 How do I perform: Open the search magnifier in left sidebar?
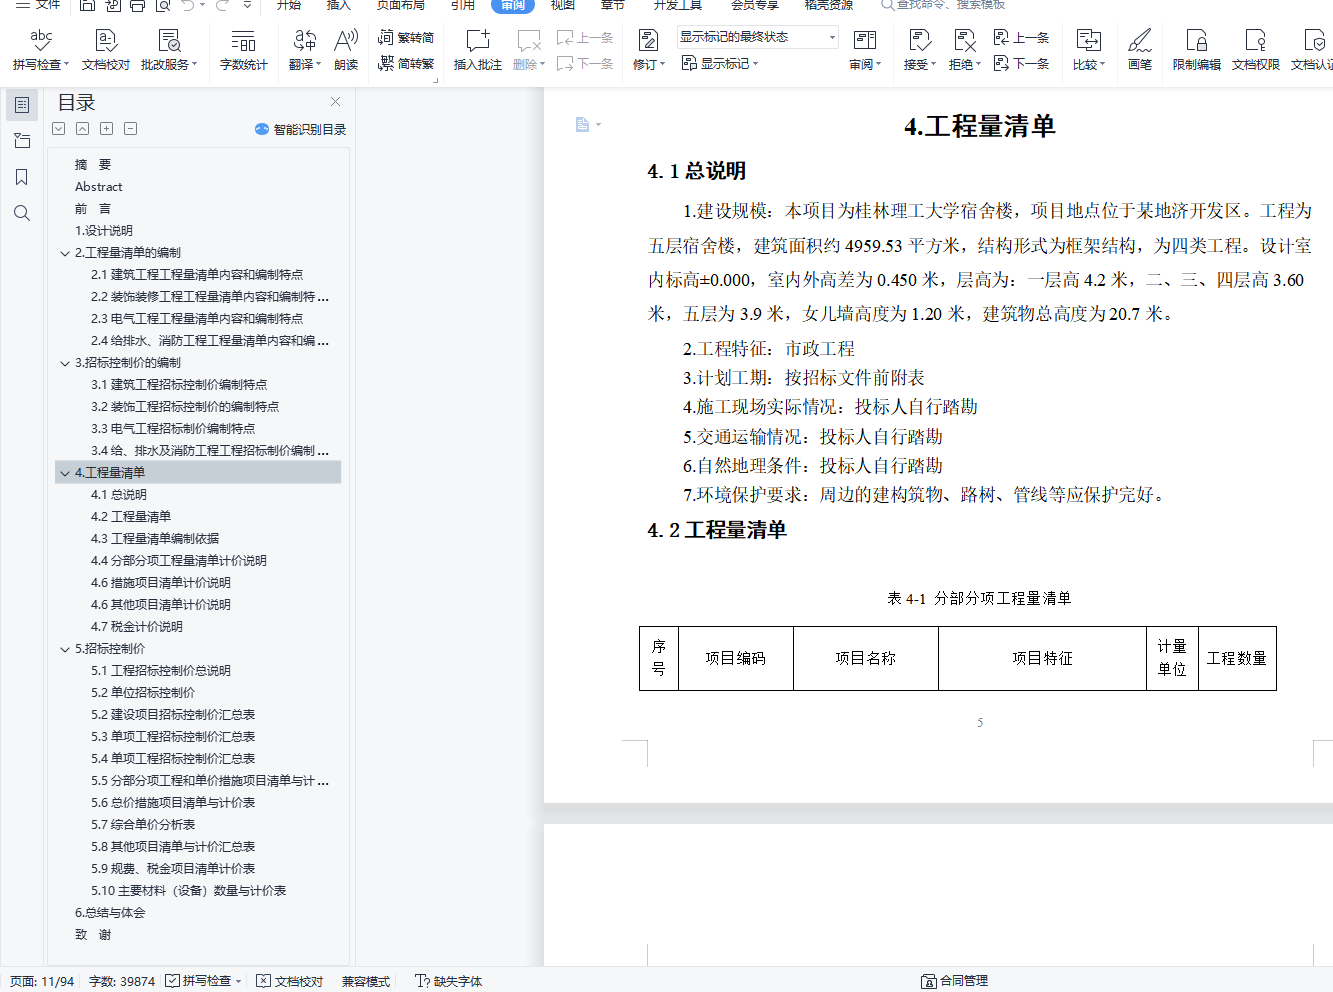[x=22, y=213]
